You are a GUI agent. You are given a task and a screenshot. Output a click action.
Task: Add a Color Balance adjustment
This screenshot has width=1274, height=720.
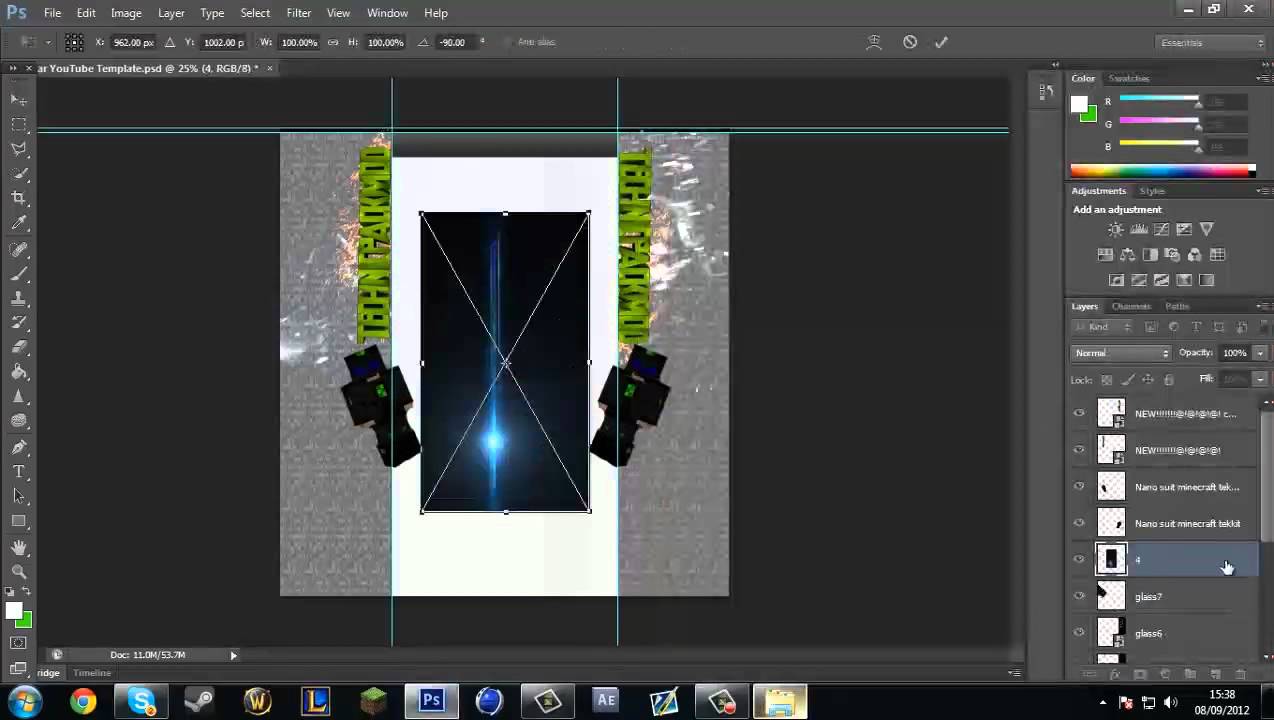pyautogui.click(x=1128, y=255)
